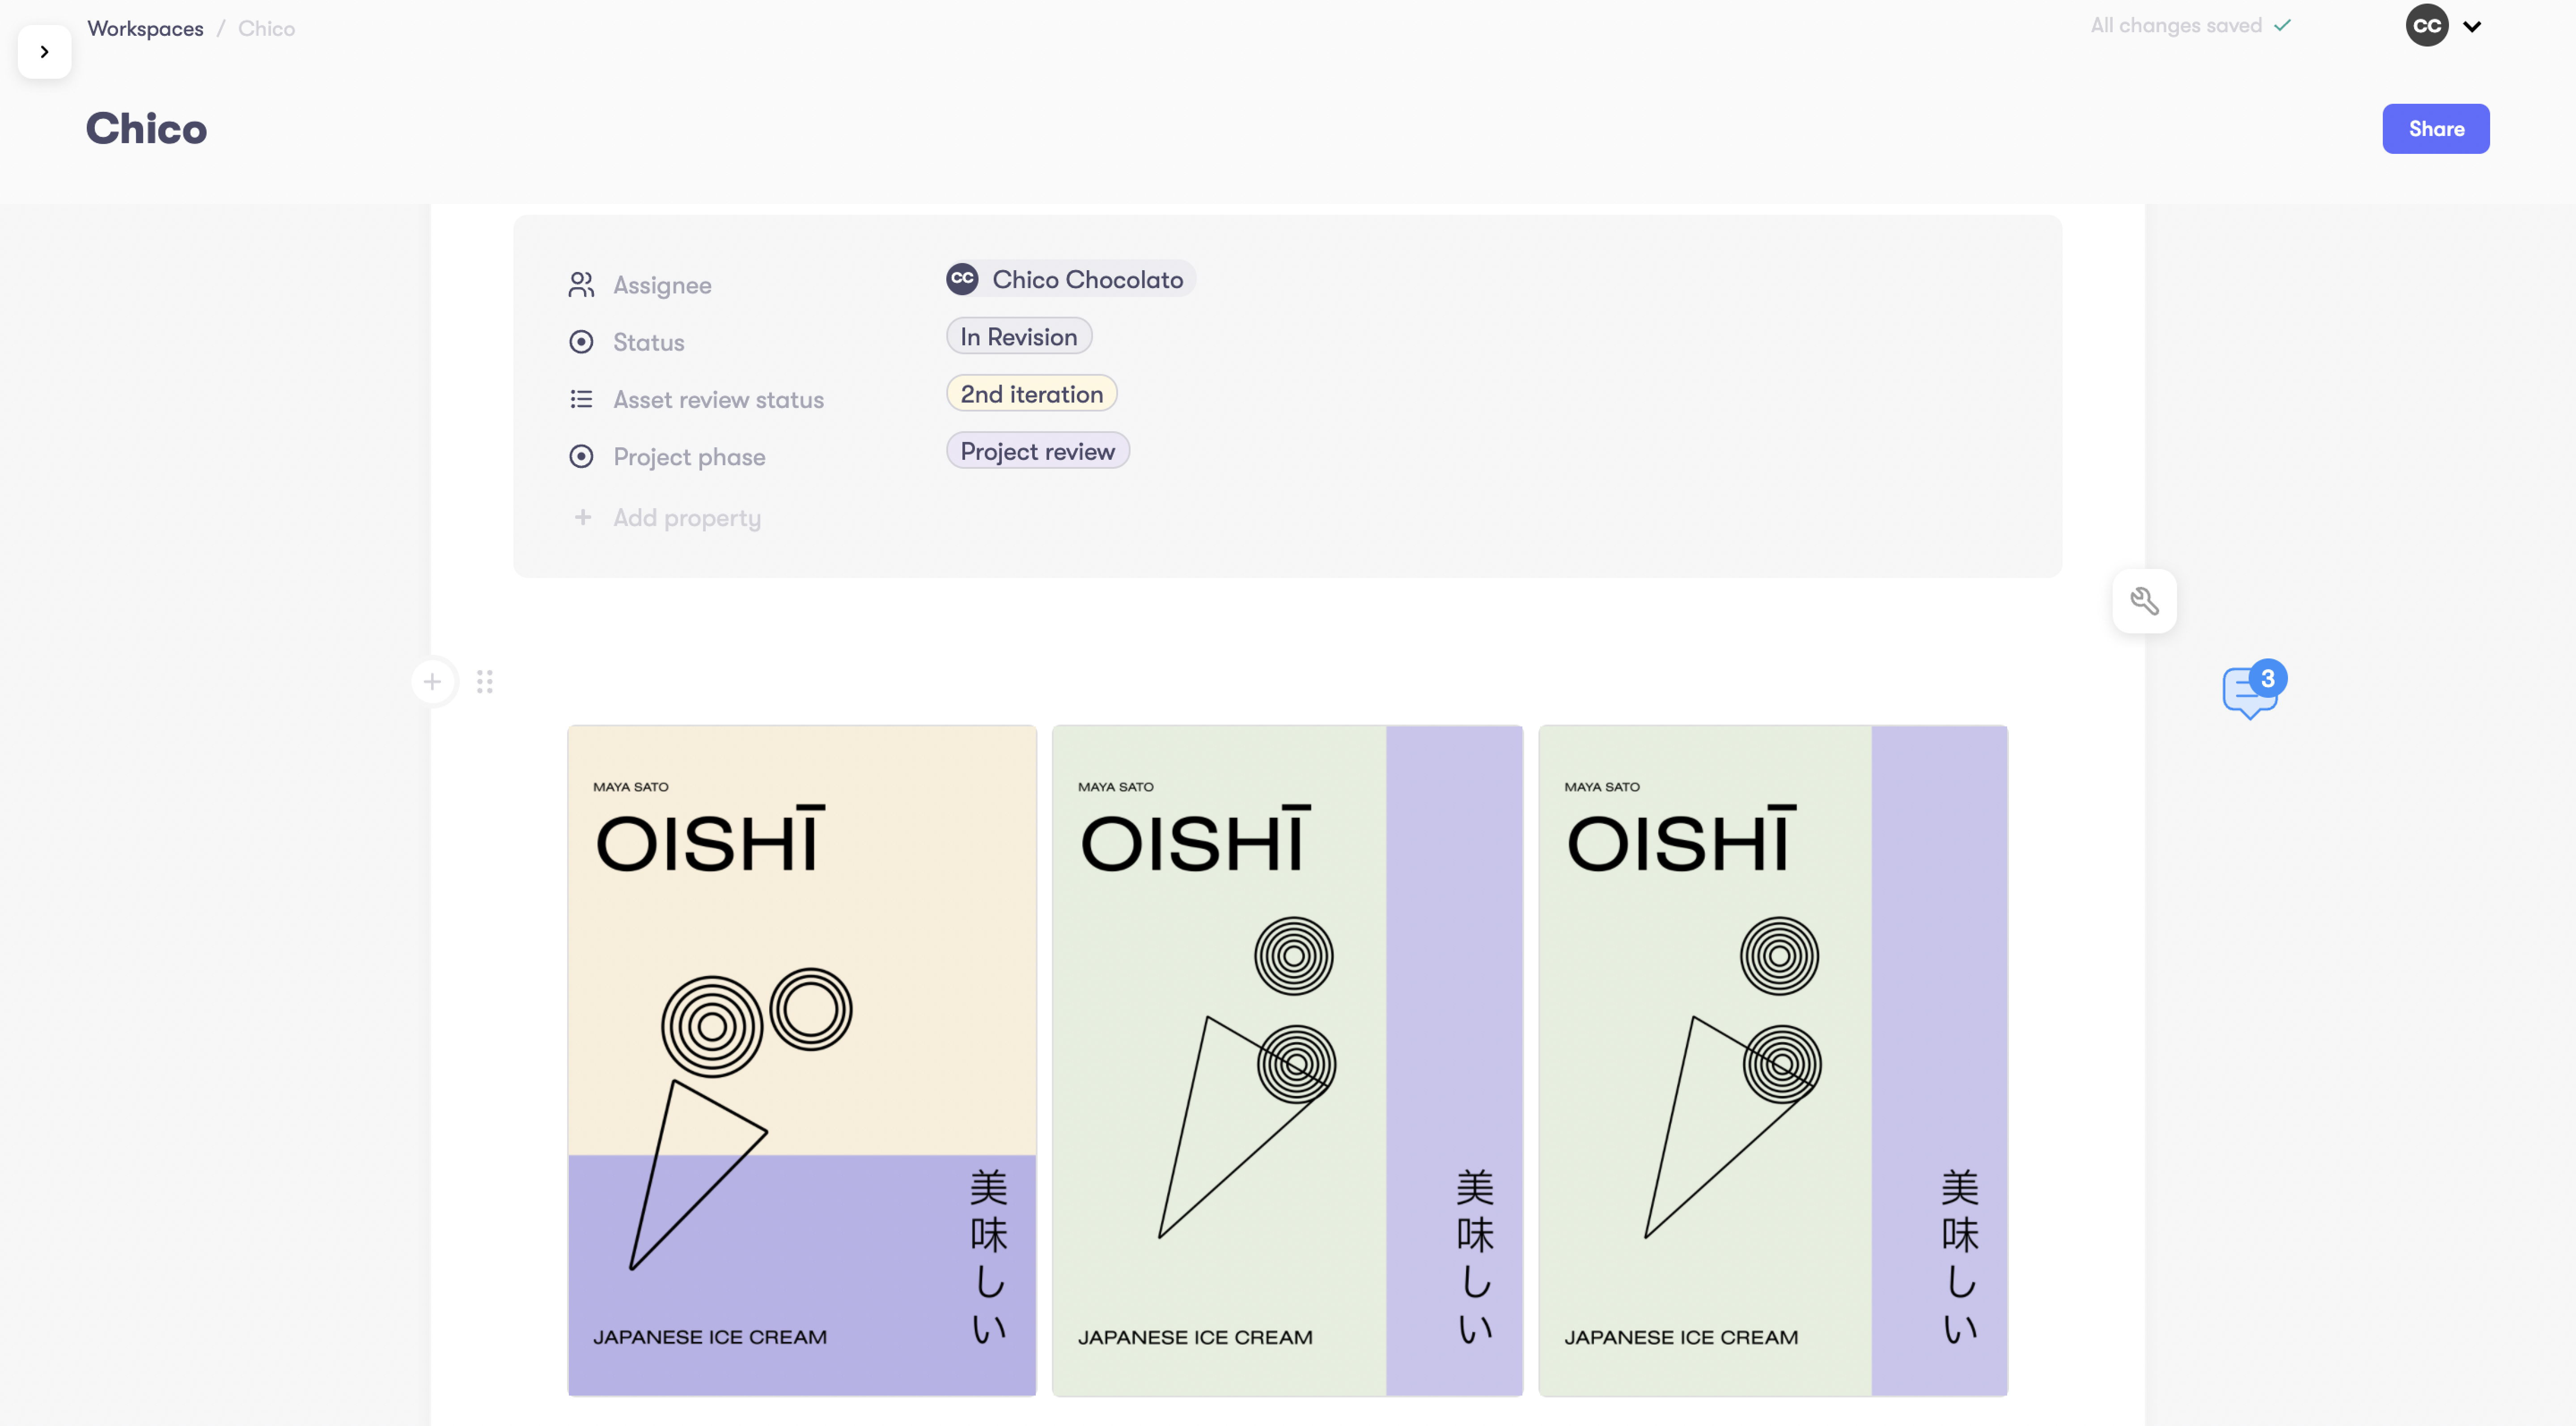Click the CC user avatar
Screen dimensions: 2576x1426
click(x=2427, y=27)
